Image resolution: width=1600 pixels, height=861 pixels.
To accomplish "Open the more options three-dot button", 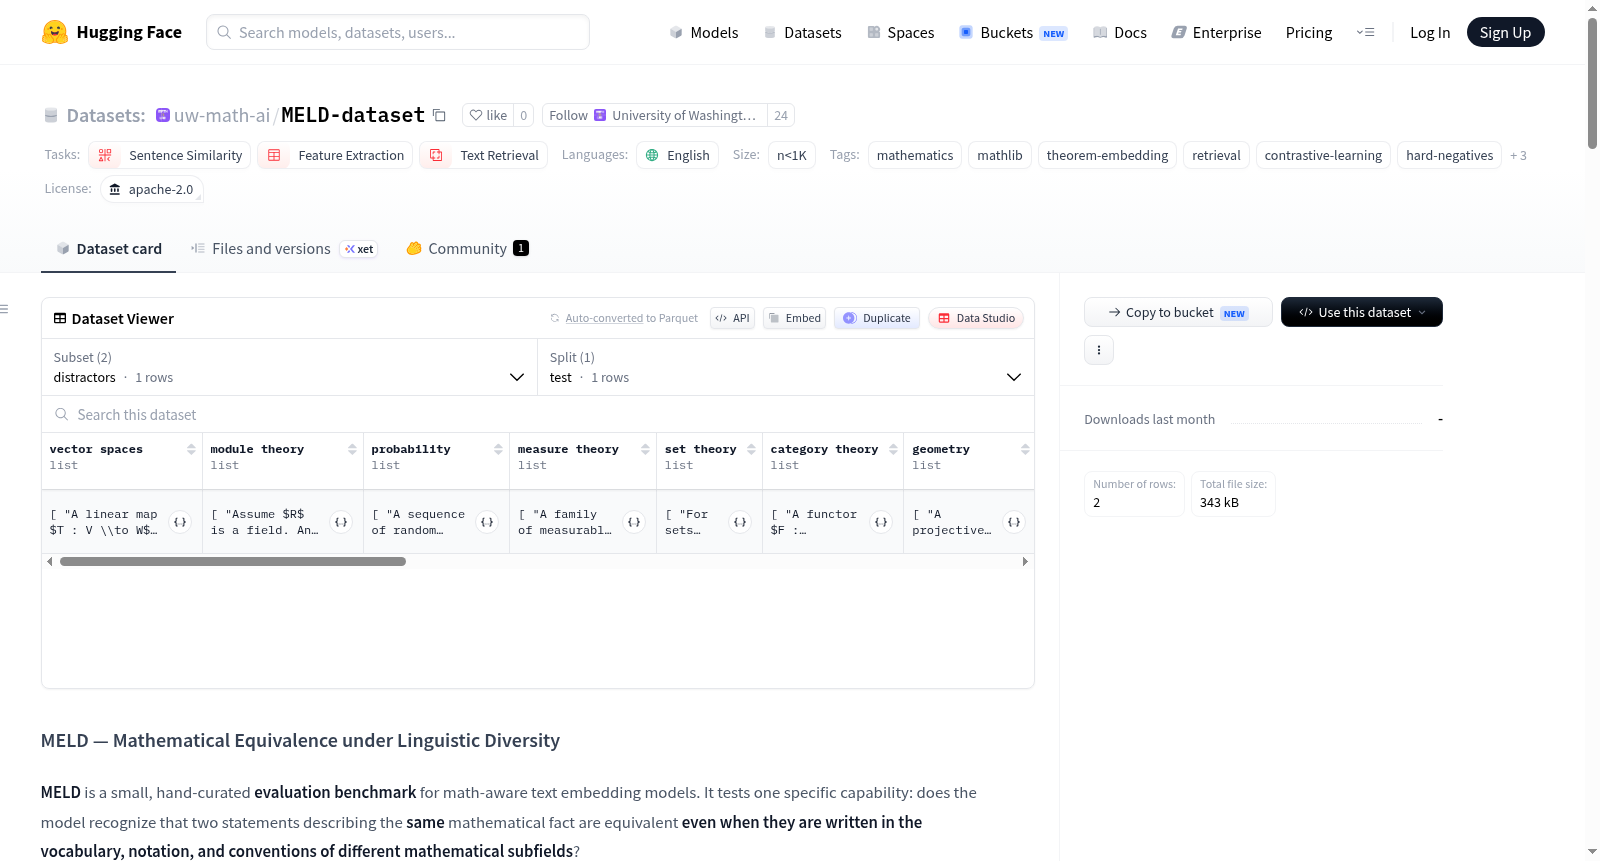I will [1099, 350].
